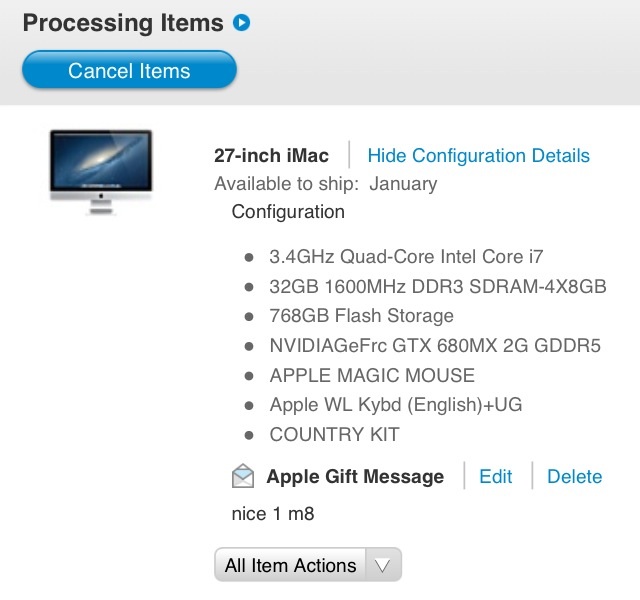Click the Available to ship January text
The height and width of the screenshot is (600, 640).
(x=326, y=184)
